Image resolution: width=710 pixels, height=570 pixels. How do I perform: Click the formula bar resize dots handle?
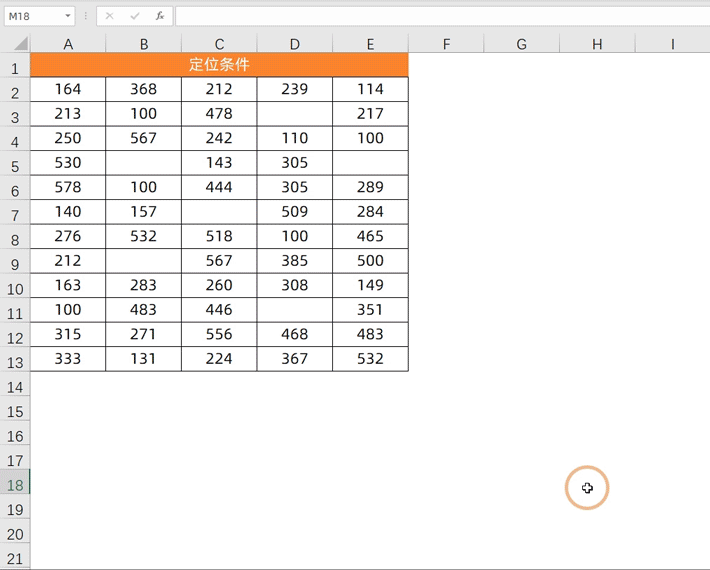[x=86, y=16]
